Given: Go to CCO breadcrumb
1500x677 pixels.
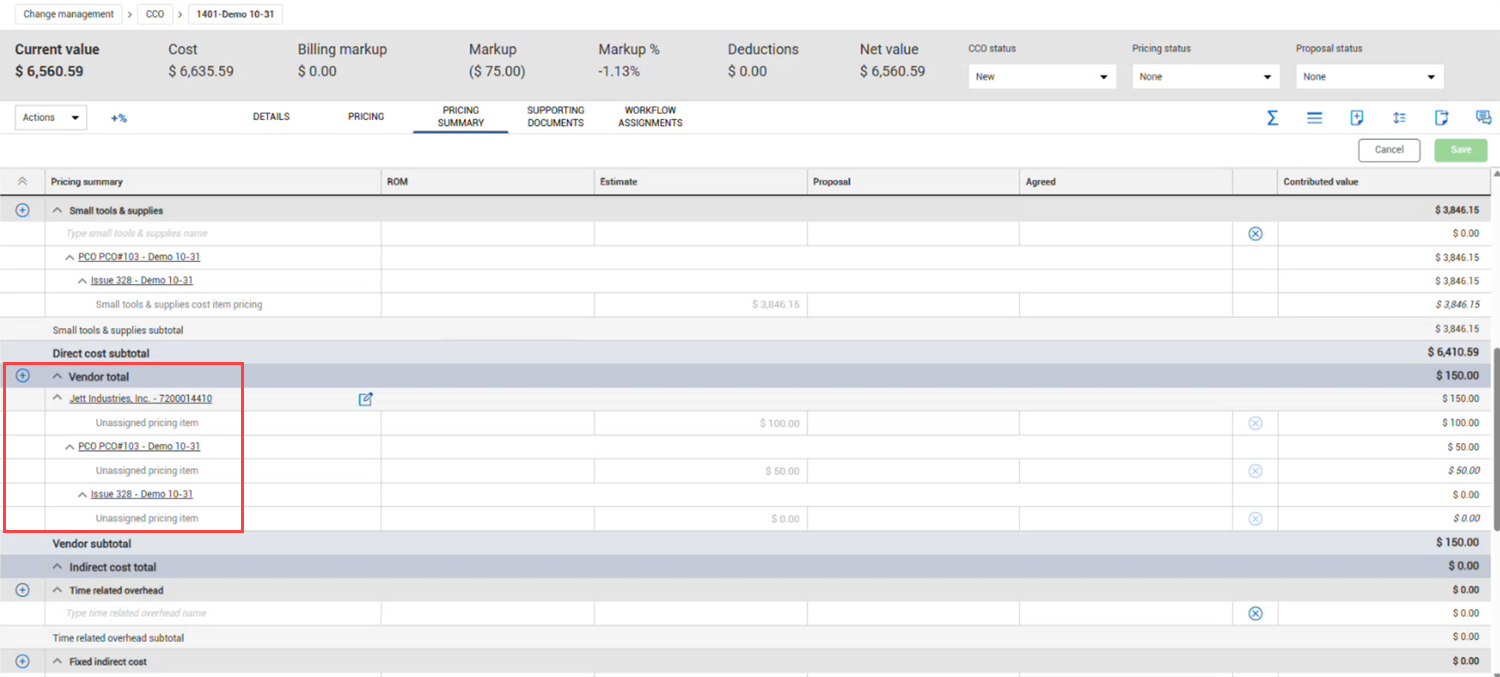Looking at the screenshot, I should [x=155, y=14].
